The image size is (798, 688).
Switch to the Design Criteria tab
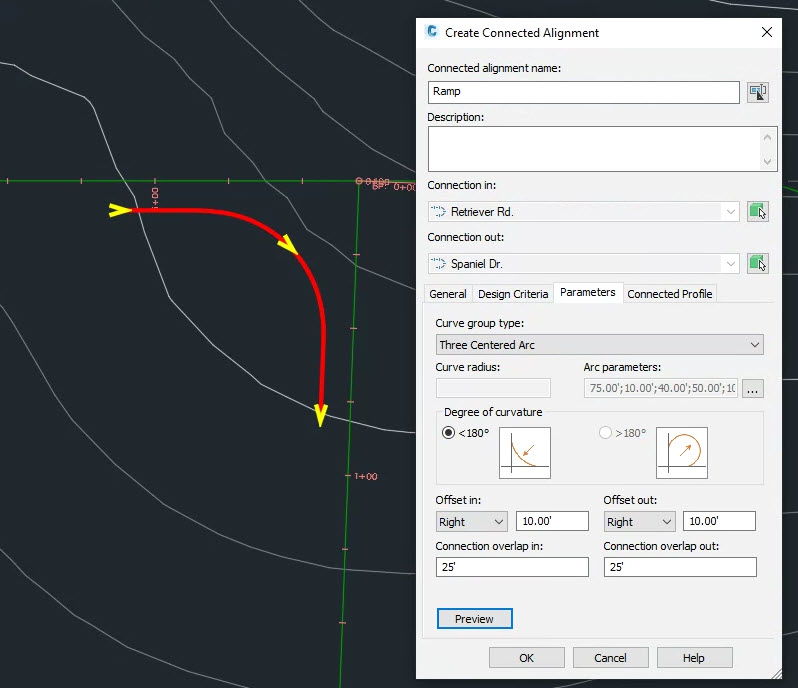pyautogui.click(x=513, y=294)
